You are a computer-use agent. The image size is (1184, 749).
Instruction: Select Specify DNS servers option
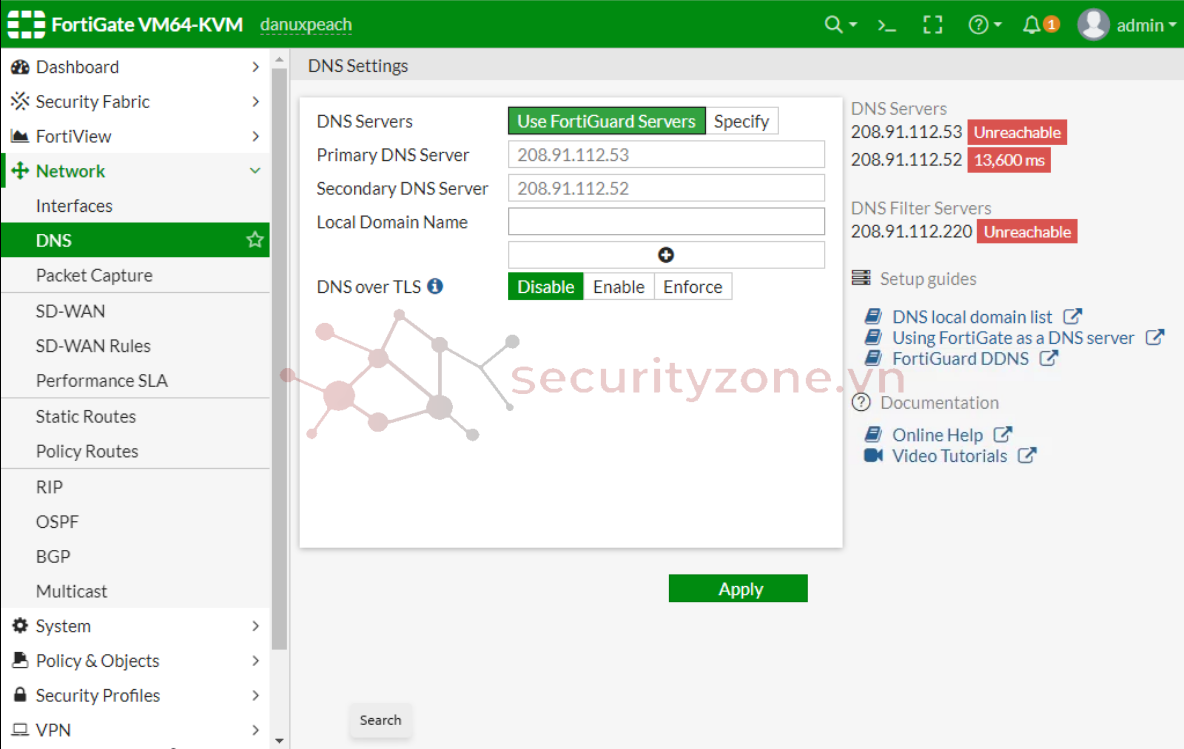tap(742, 121)
